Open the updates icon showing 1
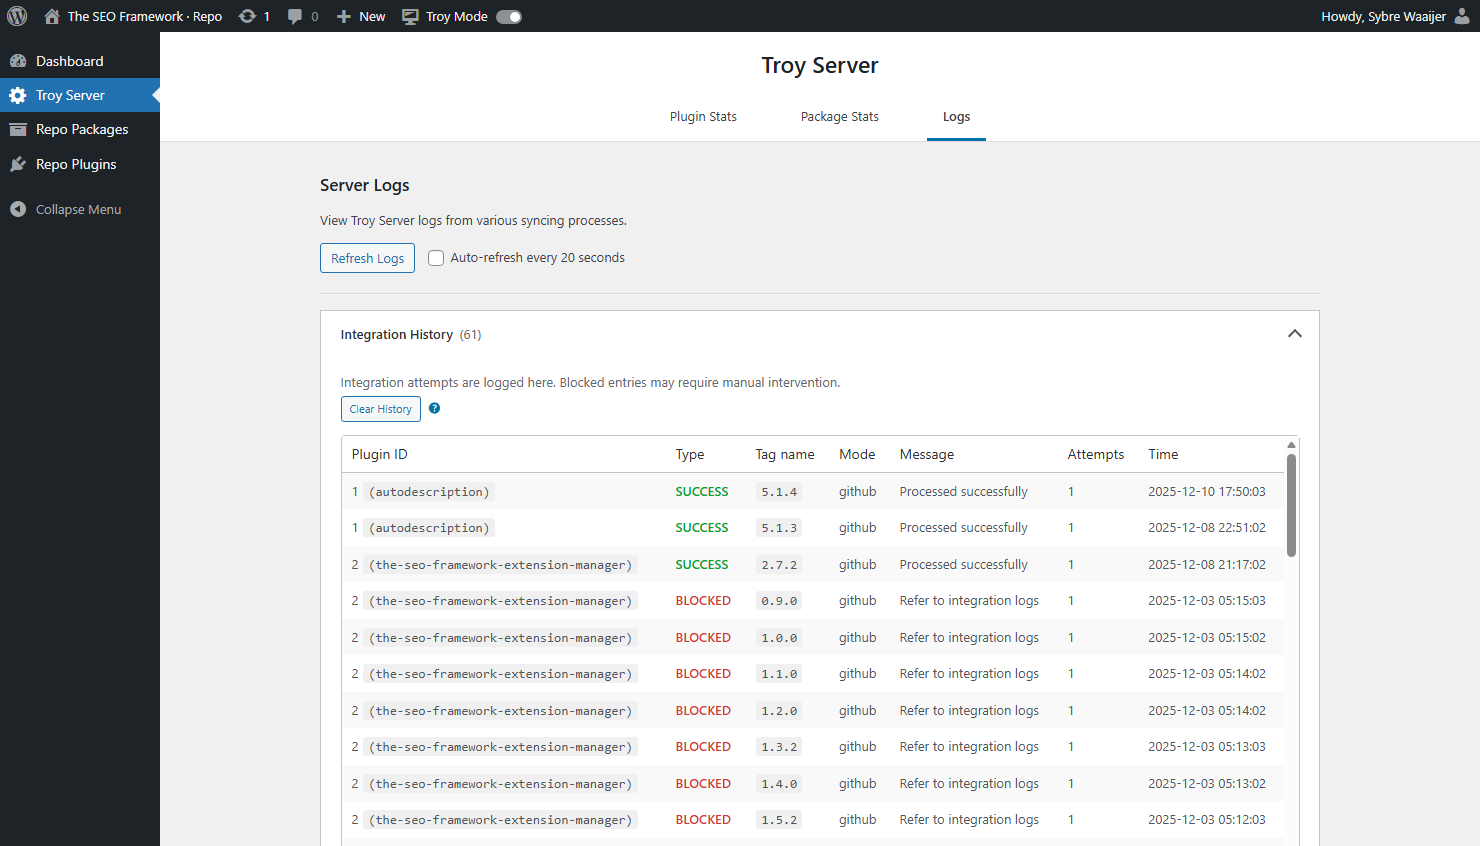 pyautogui.click(x=246, y=15)
